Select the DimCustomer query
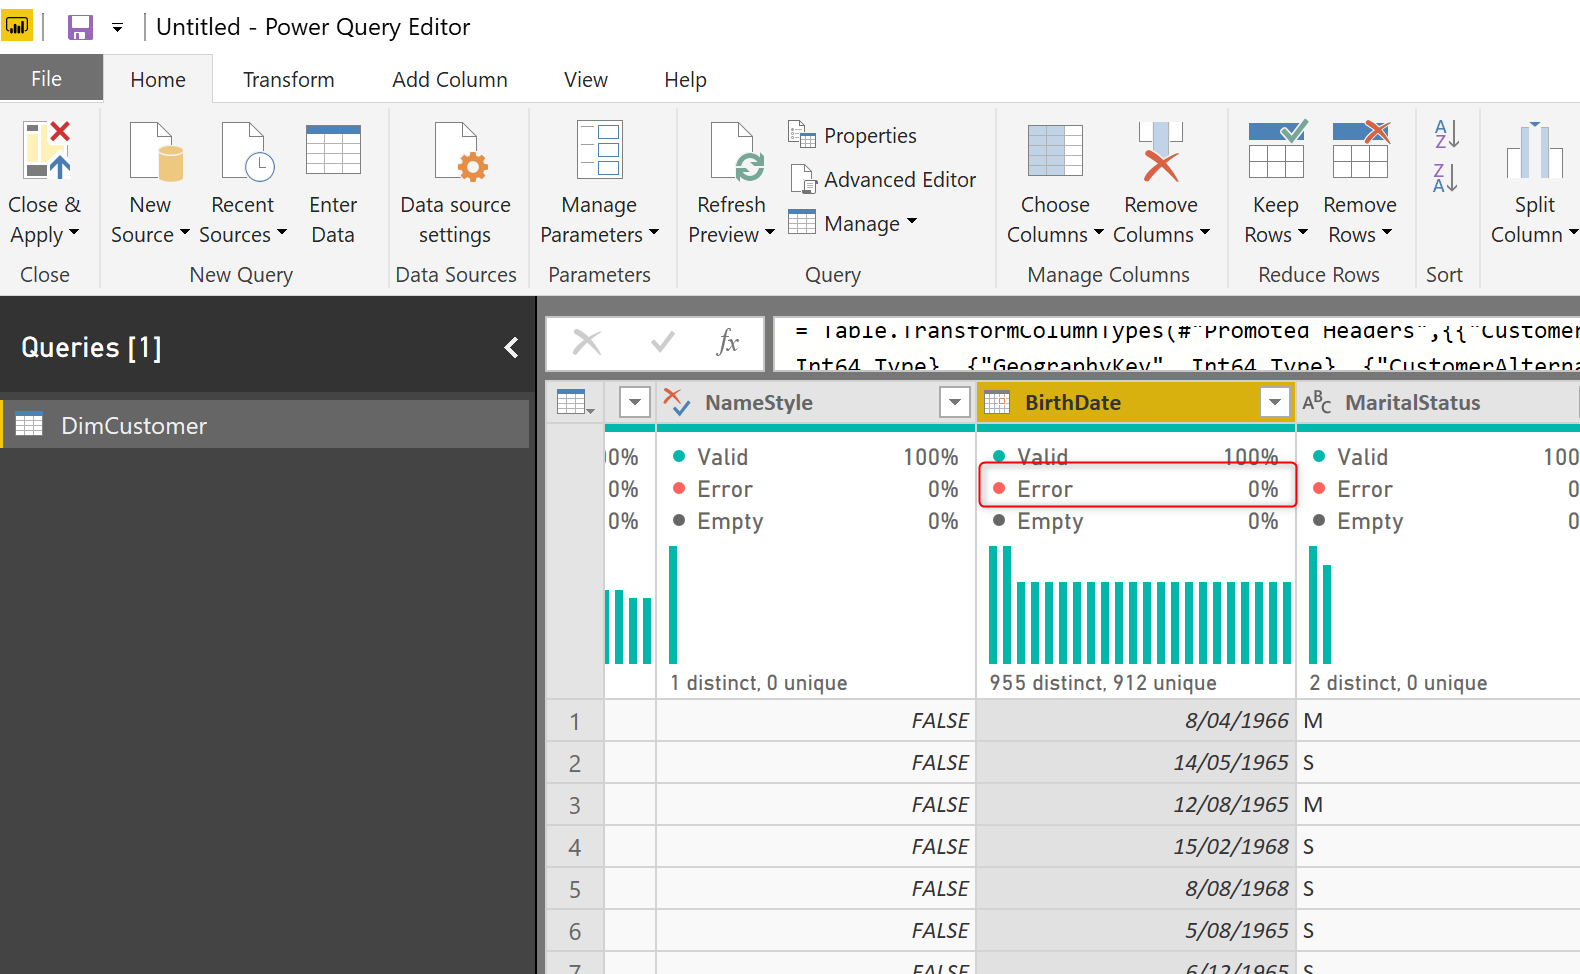 pyautogui.click(x=266, y=425)
